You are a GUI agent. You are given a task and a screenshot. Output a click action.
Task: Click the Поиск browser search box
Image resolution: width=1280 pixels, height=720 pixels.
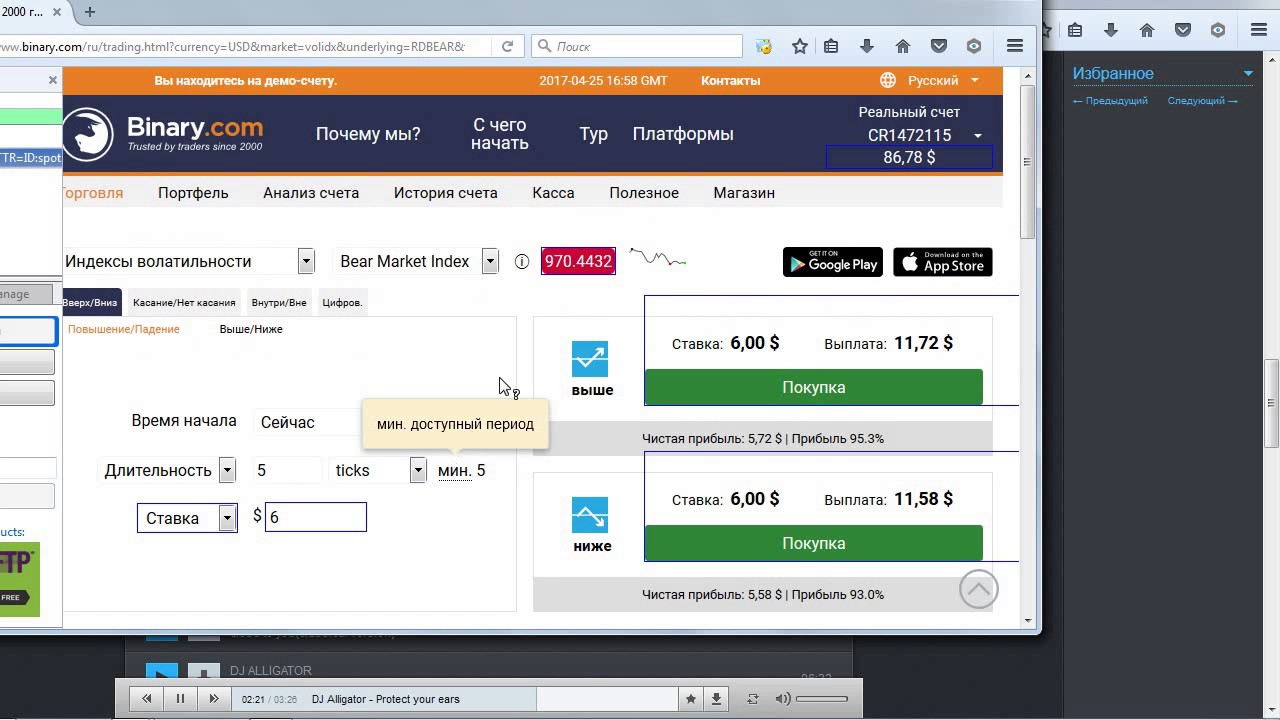point(637,46)
